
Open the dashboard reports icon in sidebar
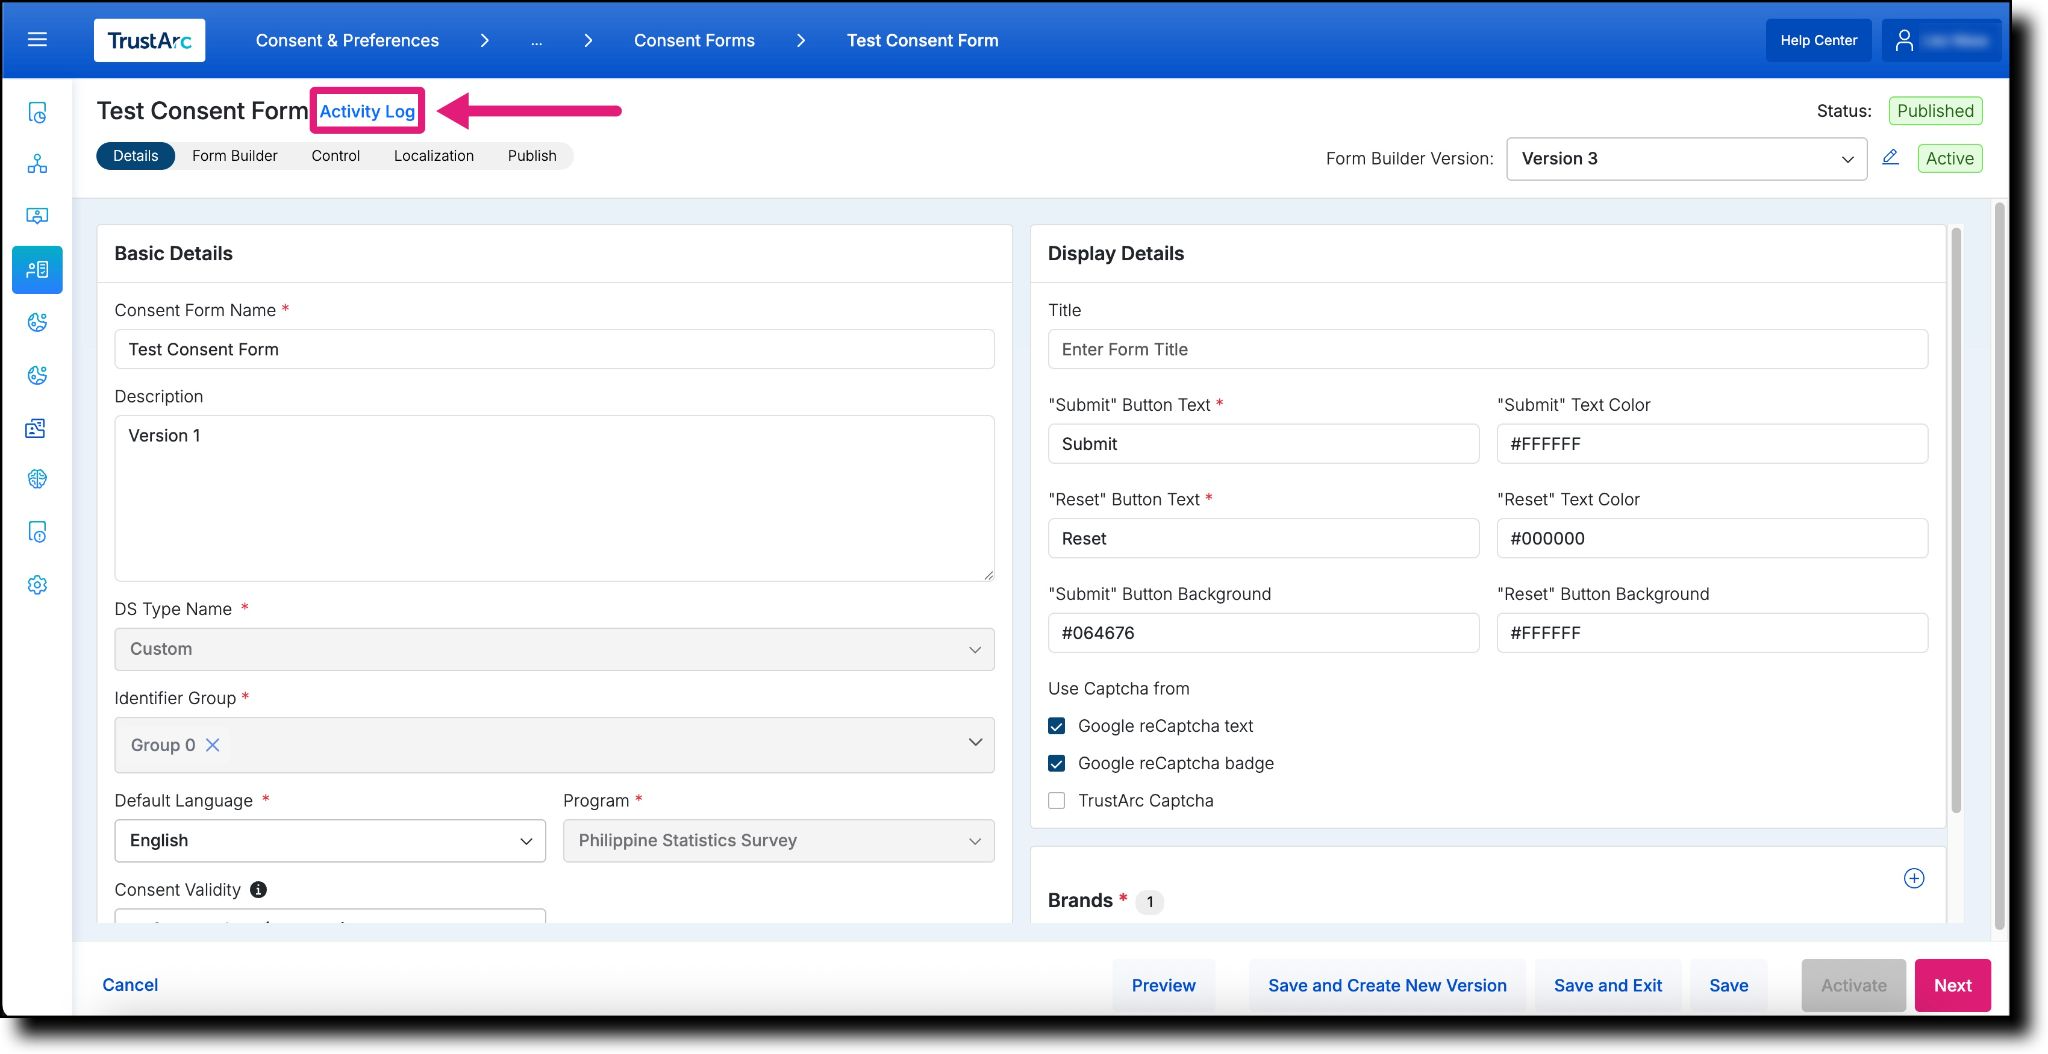pos(37,113)
